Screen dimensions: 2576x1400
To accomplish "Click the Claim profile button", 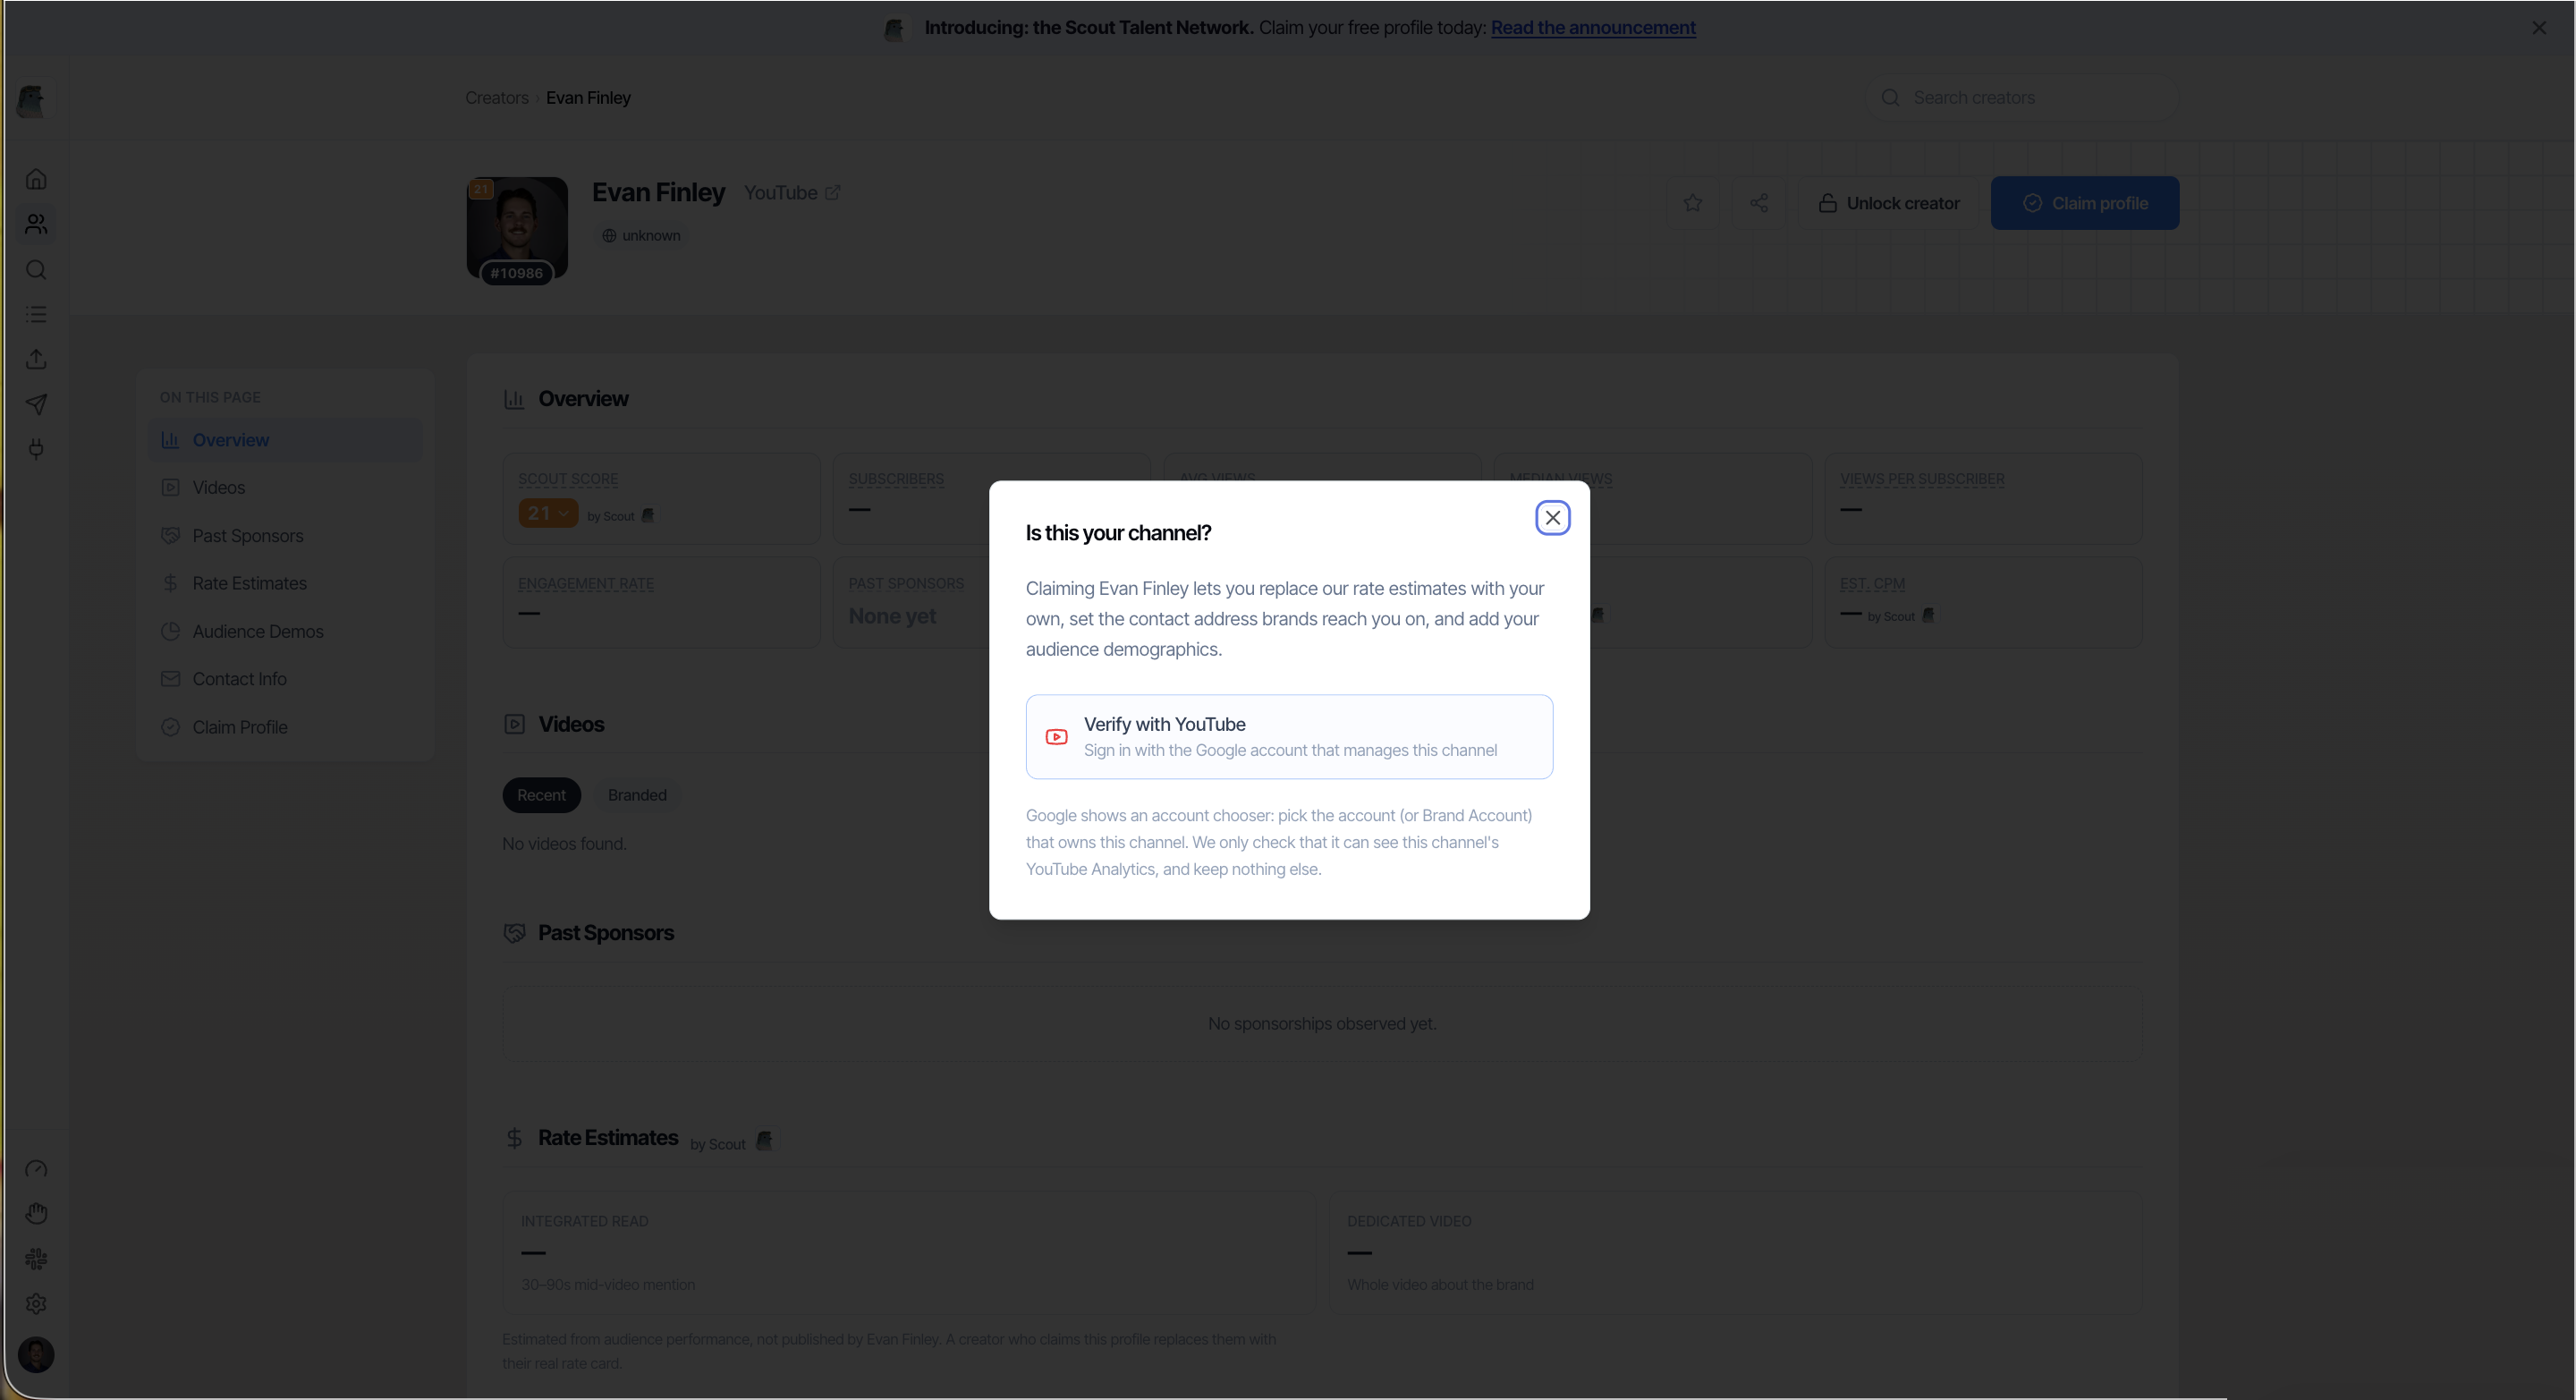I will pos(2084,203).
